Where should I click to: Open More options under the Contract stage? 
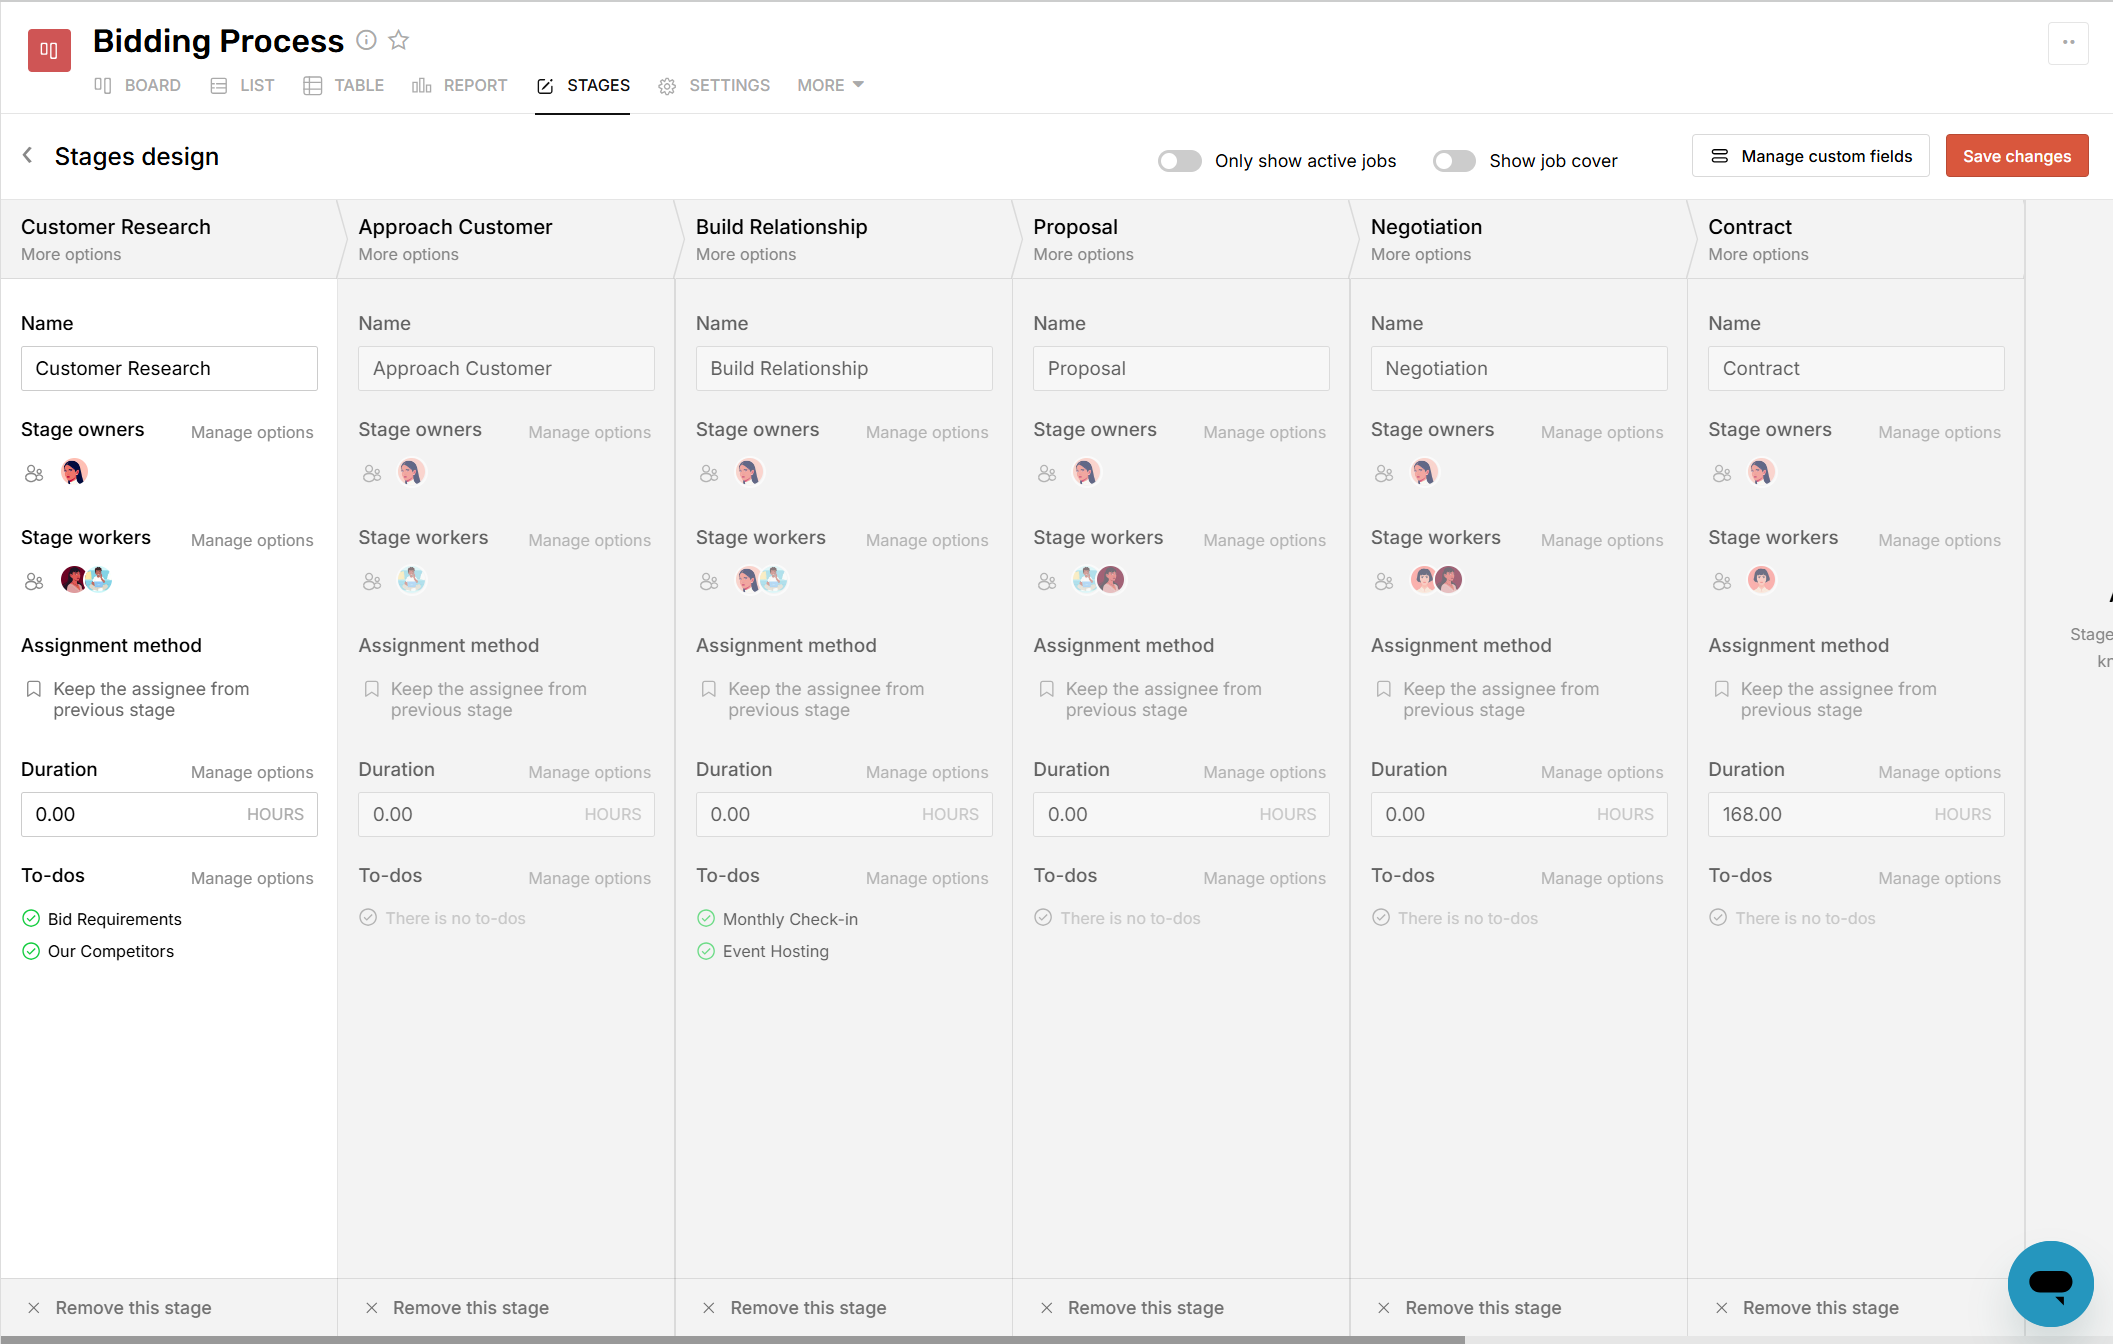1758,254
